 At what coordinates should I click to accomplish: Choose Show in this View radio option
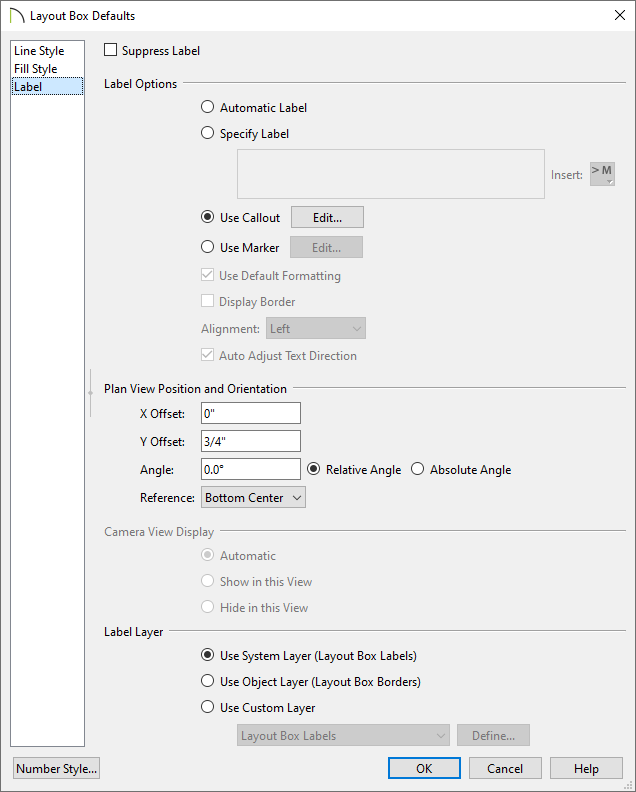click(x=208, y=581)
